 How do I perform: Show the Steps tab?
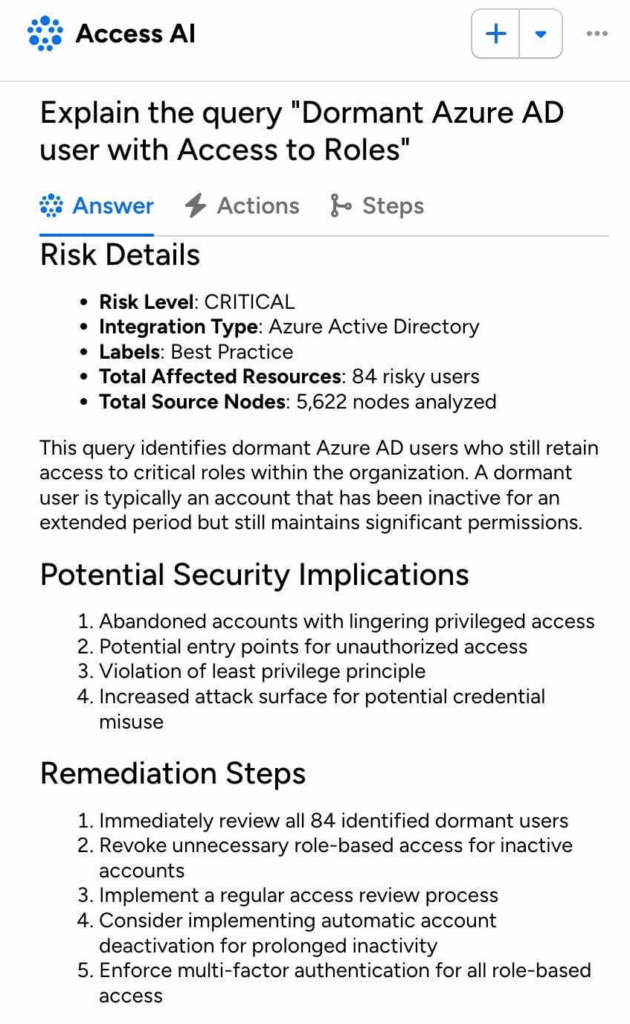(392, 206)
